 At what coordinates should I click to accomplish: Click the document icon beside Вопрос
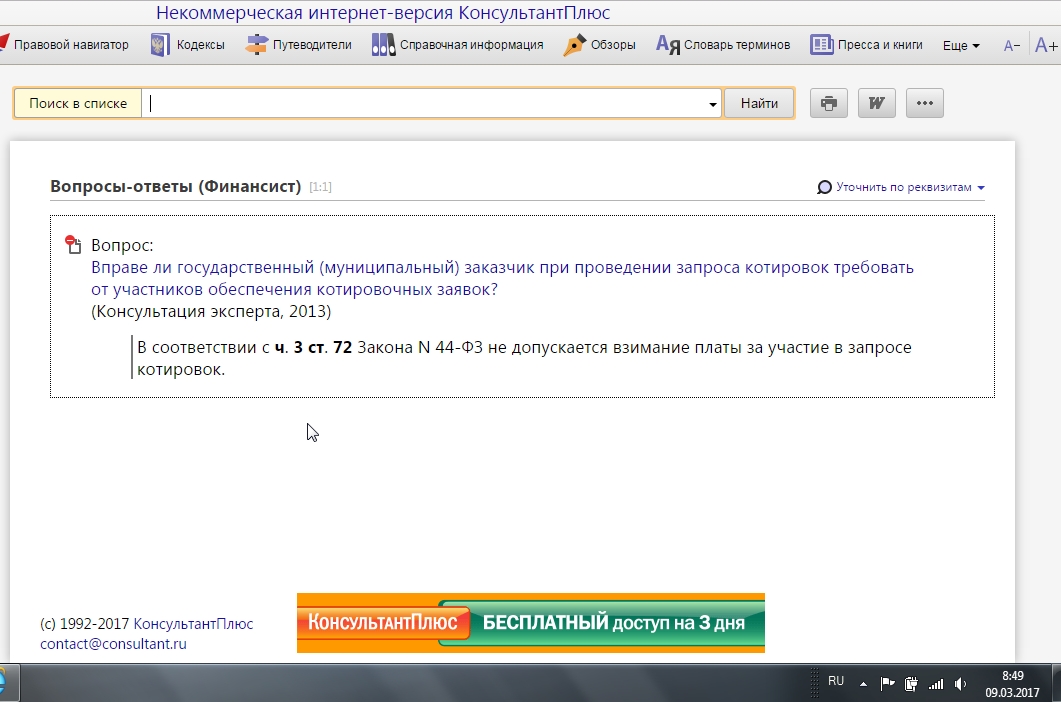(x=73, y=245)
